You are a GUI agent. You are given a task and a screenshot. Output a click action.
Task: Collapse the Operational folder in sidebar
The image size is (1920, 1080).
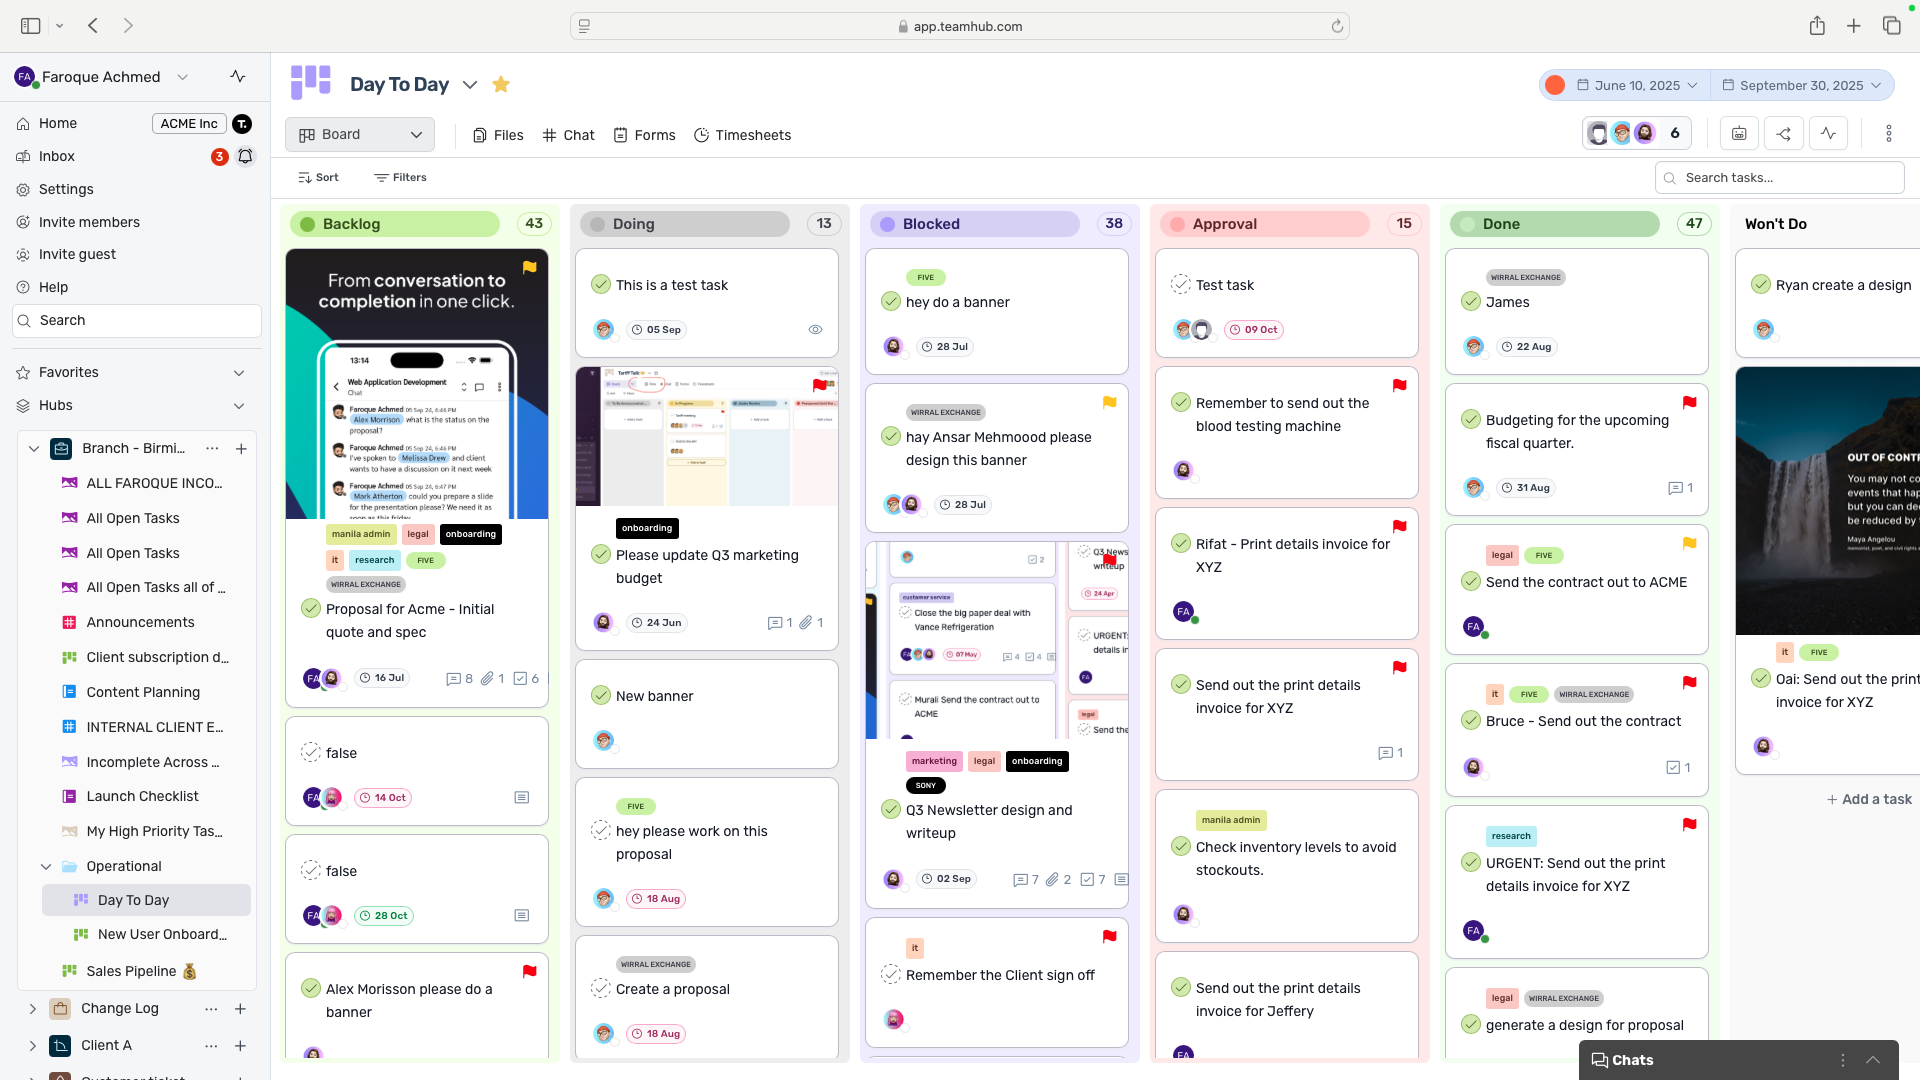(46, 866)
